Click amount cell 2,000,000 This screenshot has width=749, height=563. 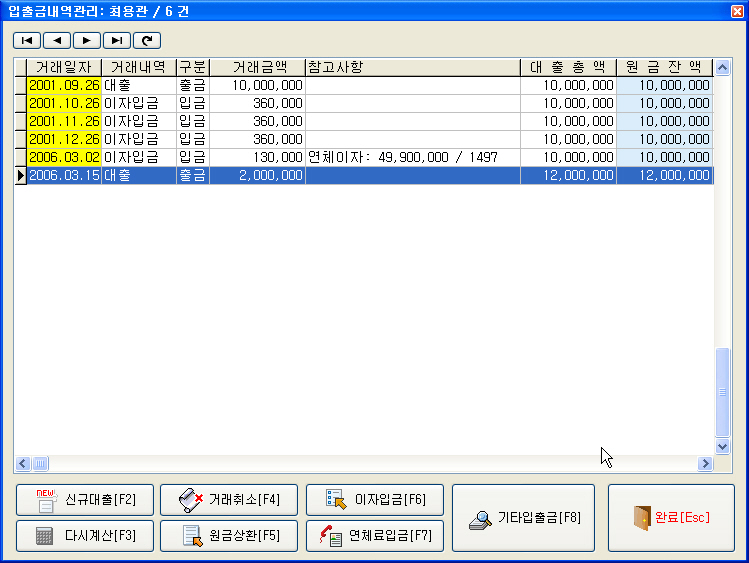coord(257,176)
